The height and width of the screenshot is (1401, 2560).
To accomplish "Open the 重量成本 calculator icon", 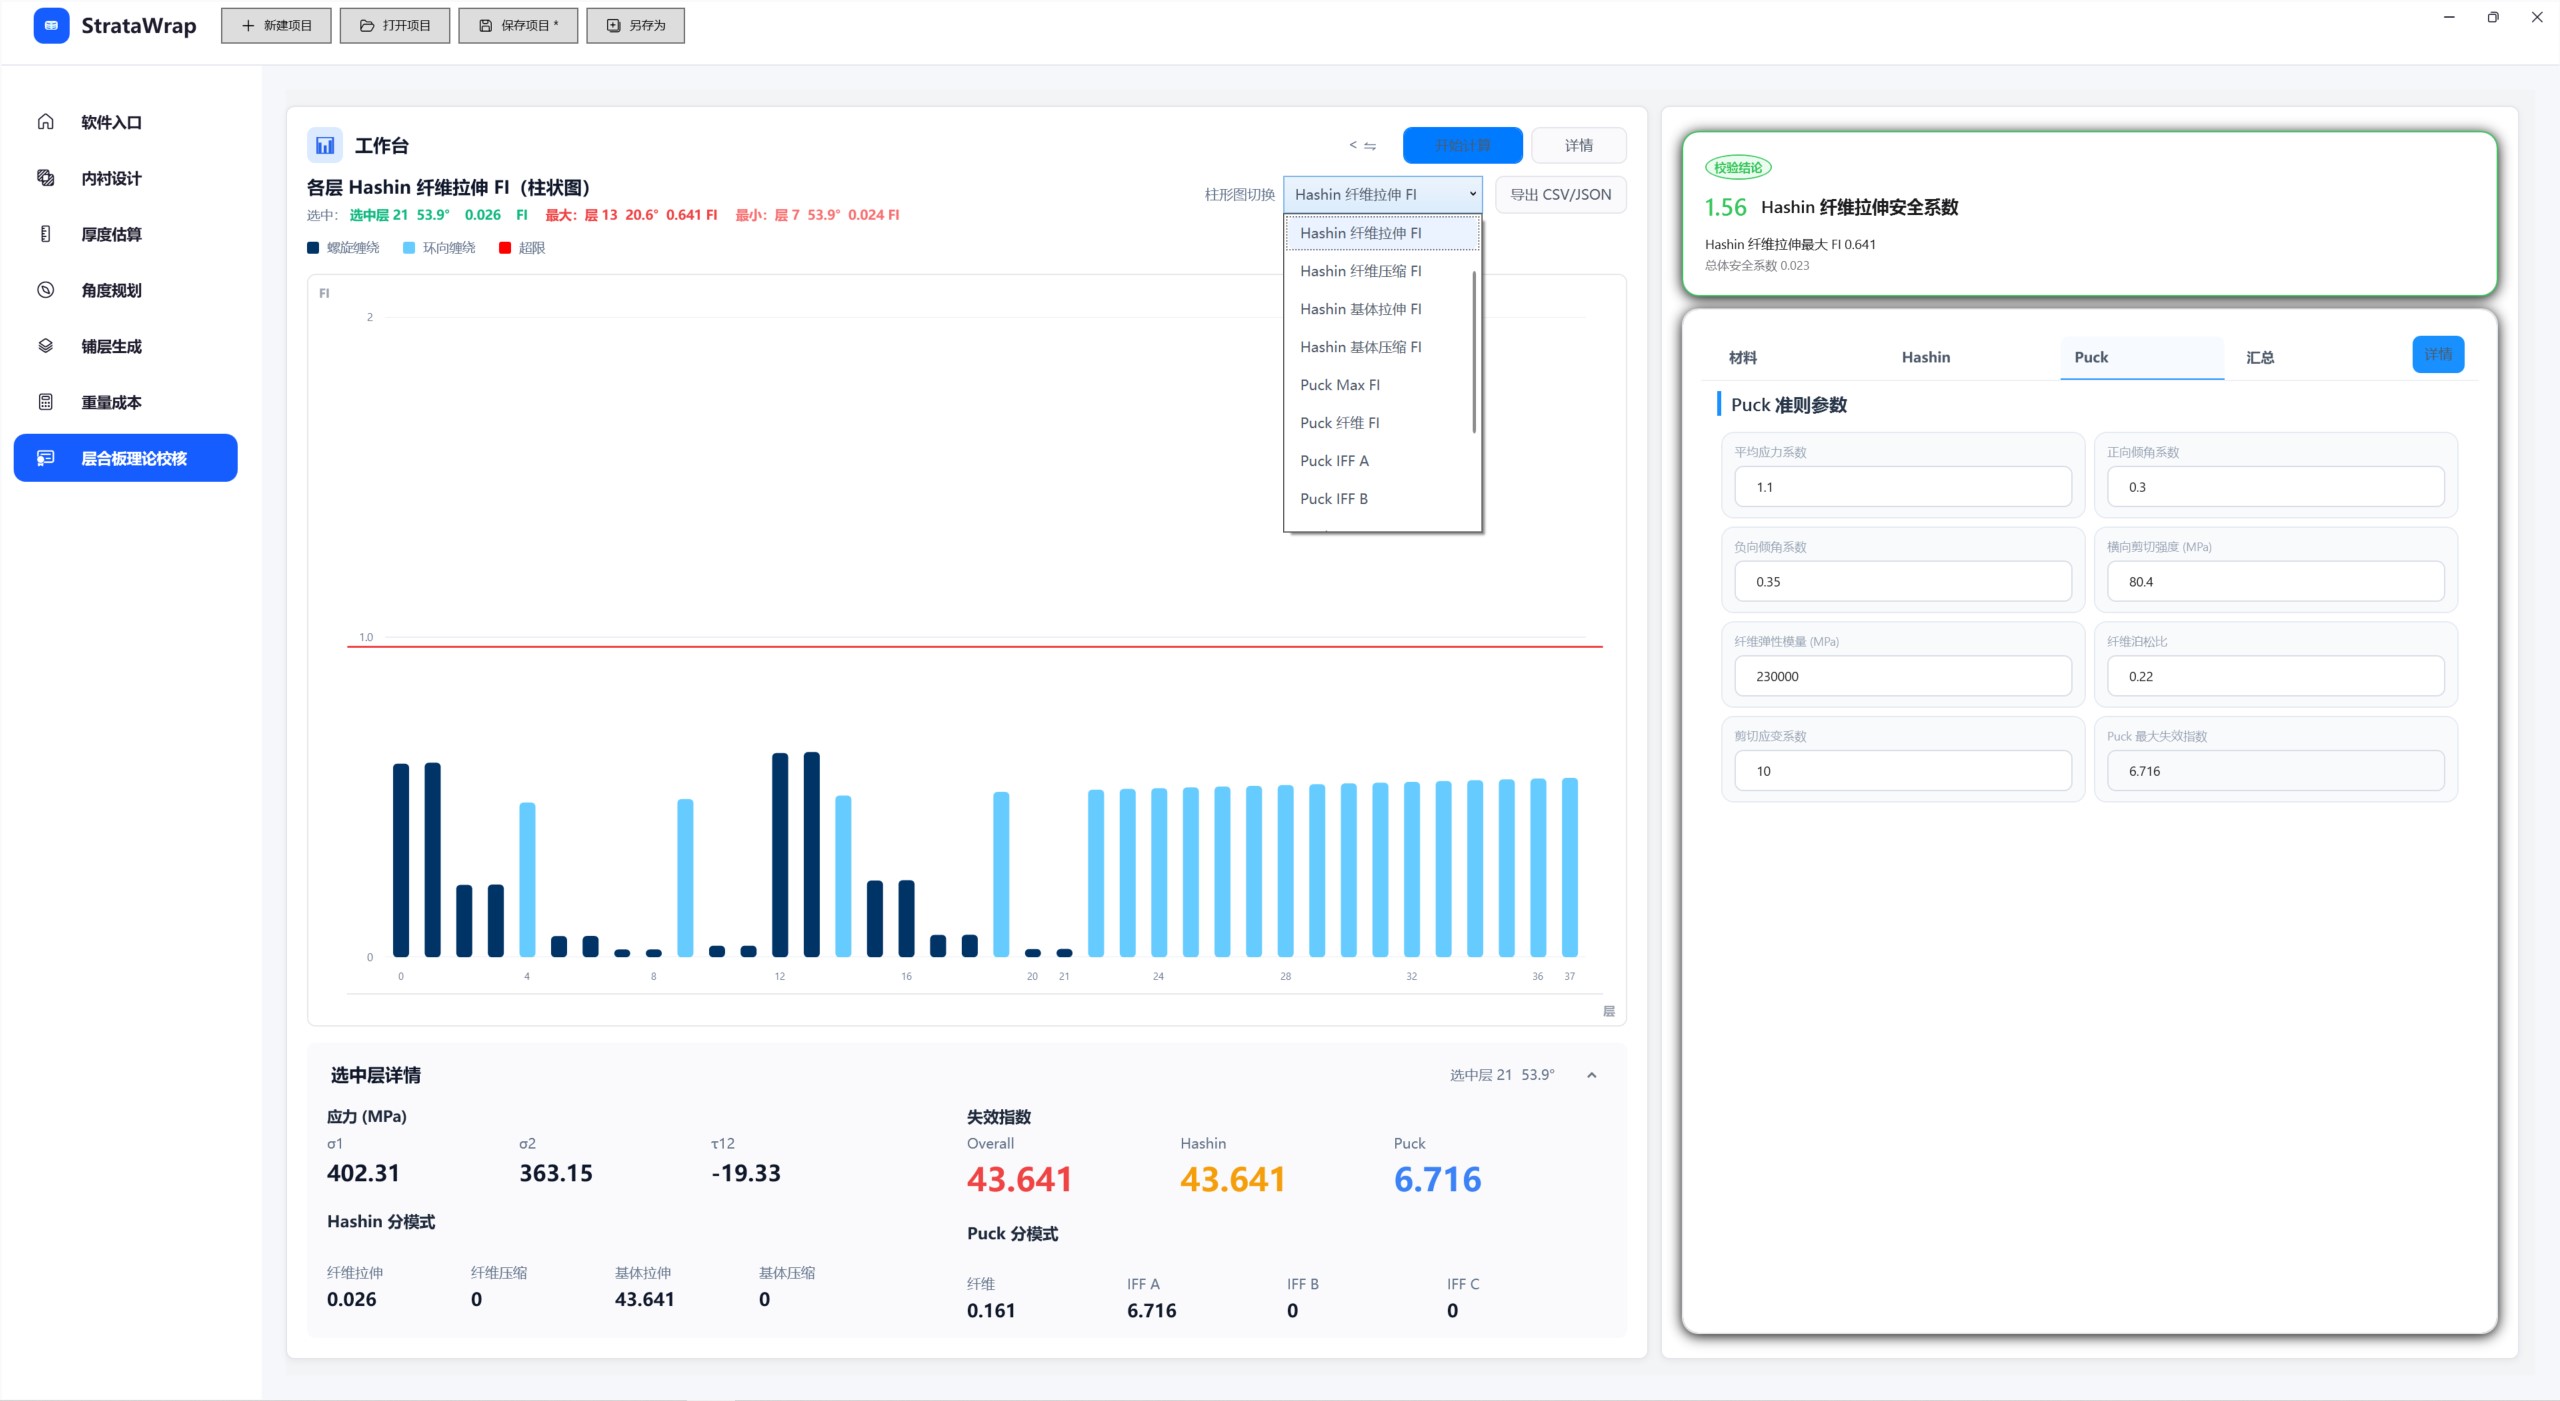I will [45, 402].
